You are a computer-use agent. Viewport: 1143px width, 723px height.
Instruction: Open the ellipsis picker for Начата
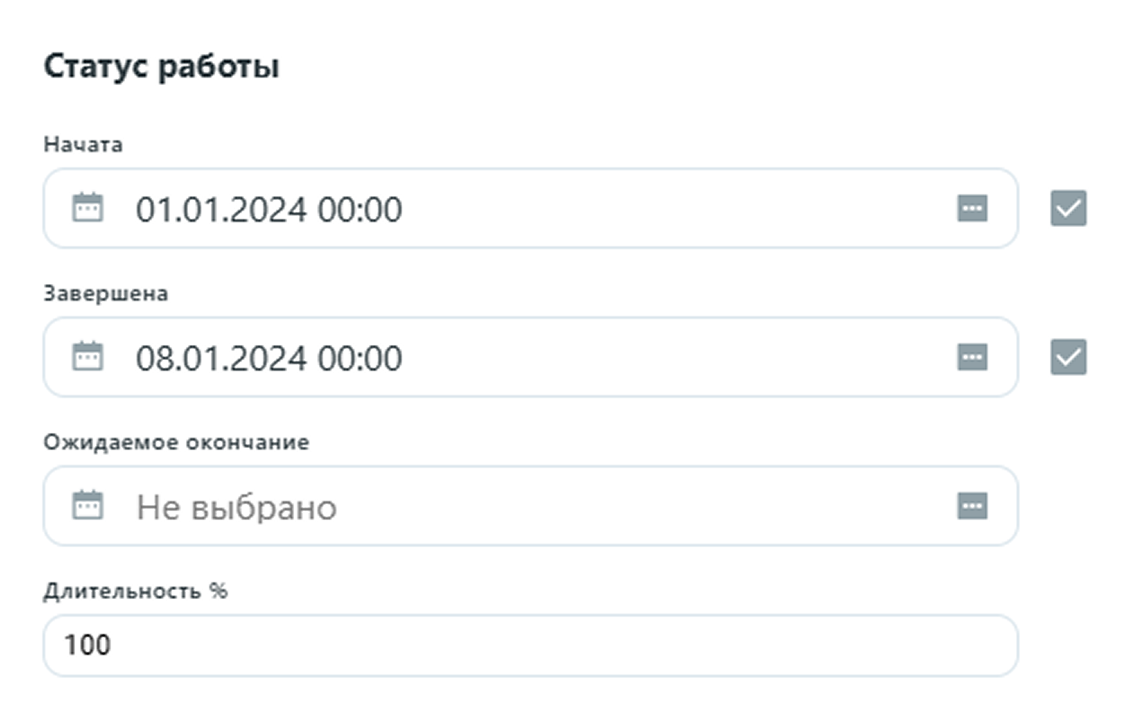(x=972, y=209)
